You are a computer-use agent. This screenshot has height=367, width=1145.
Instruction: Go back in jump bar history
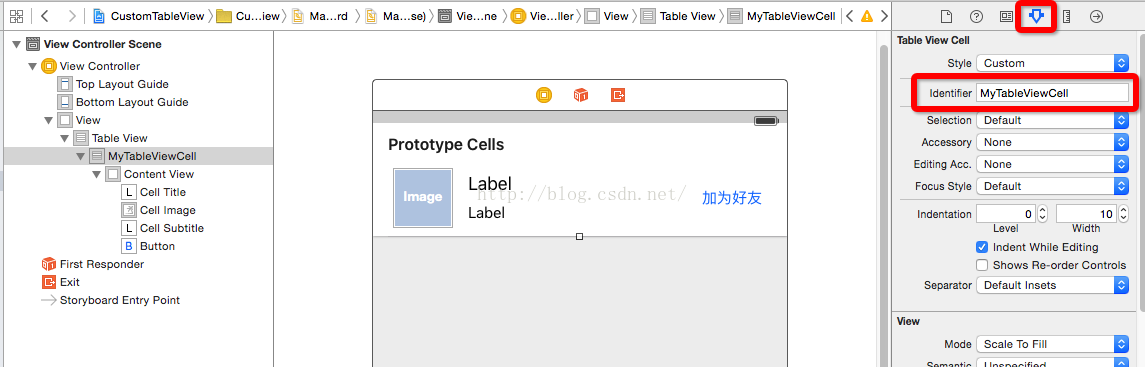click(45, 15)
